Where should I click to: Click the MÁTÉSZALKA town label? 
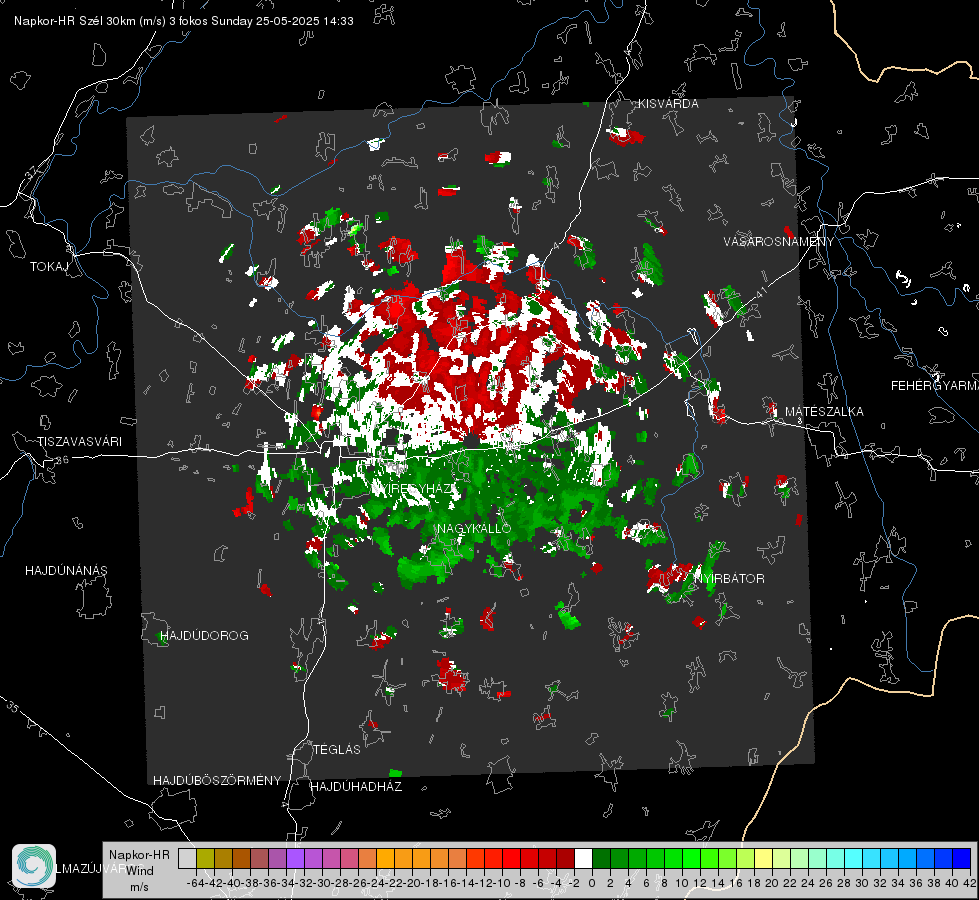(824, 411)
